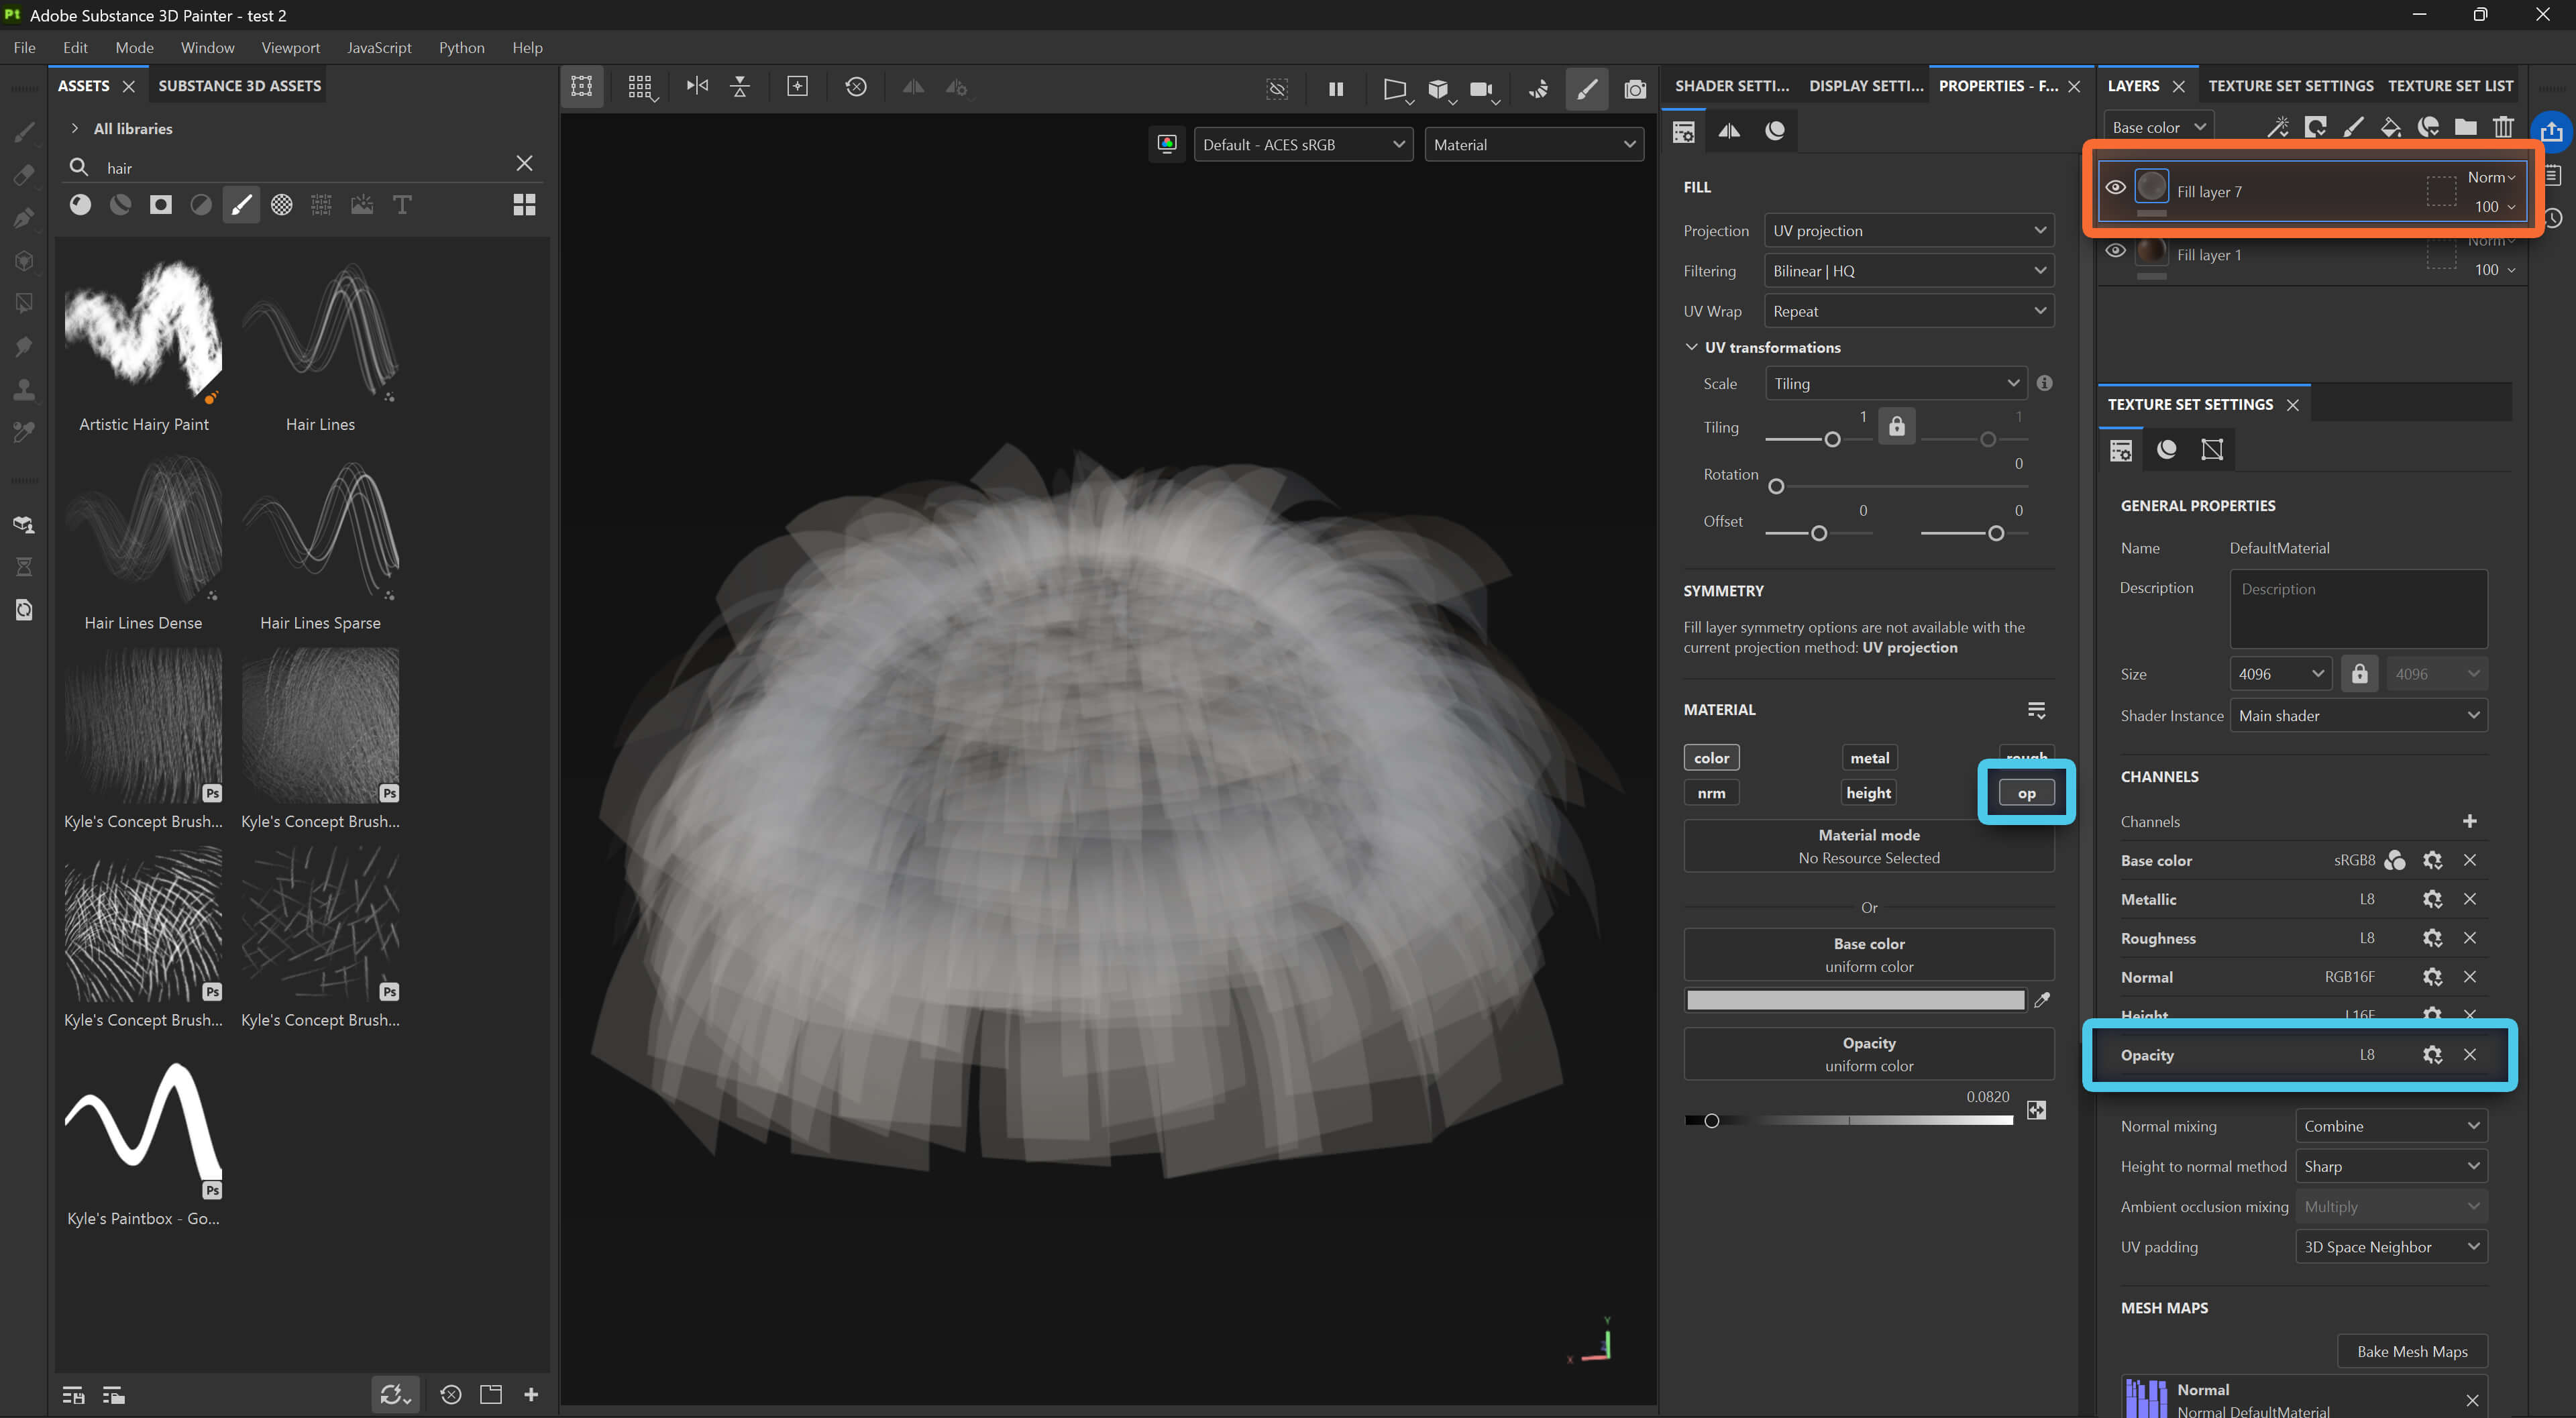Click the Base color uniform color button

pyautogui.click(x=1868, y=954)
